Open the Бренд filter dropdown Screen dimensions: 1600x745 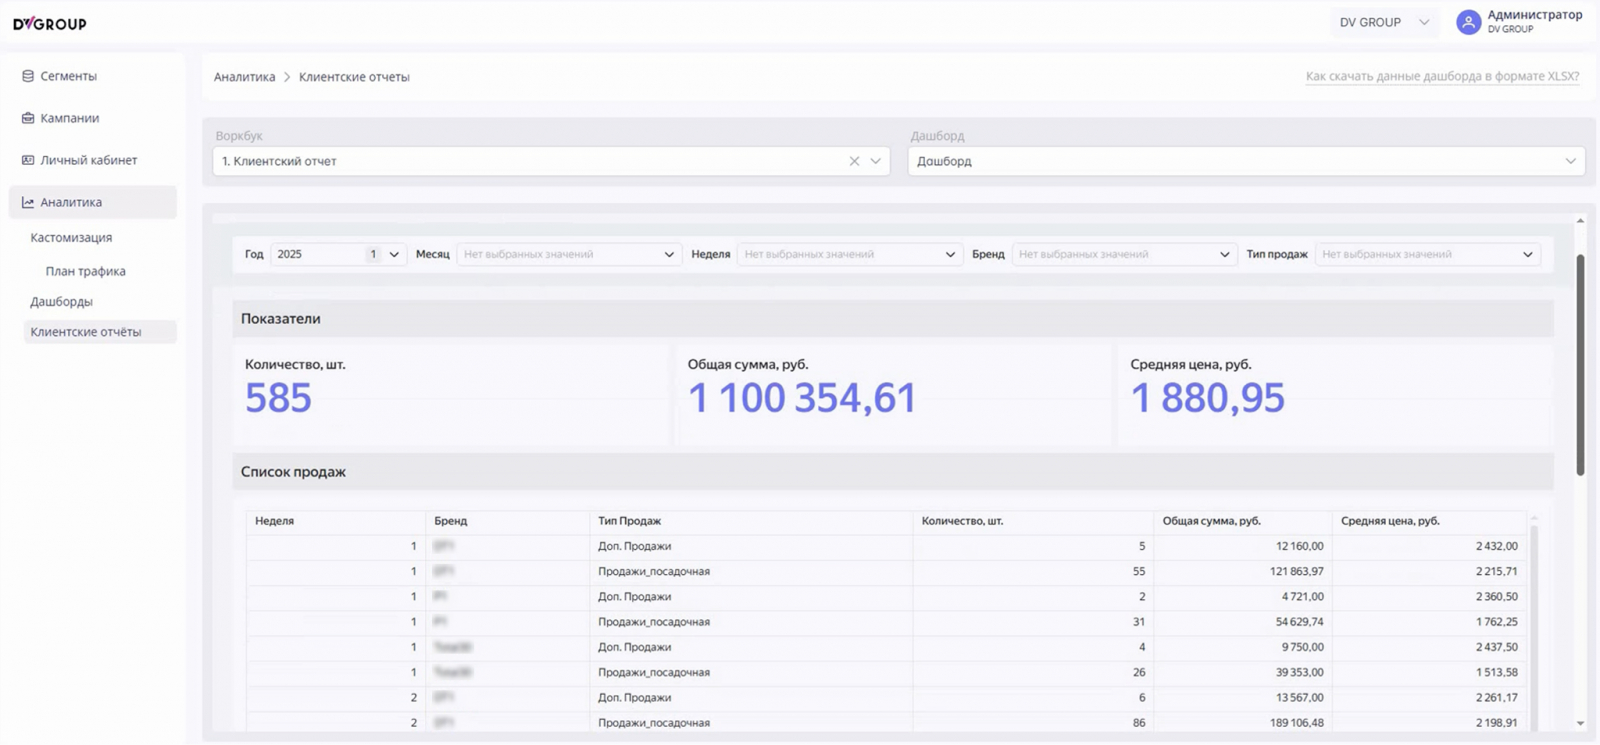[x=1123, y=254]
